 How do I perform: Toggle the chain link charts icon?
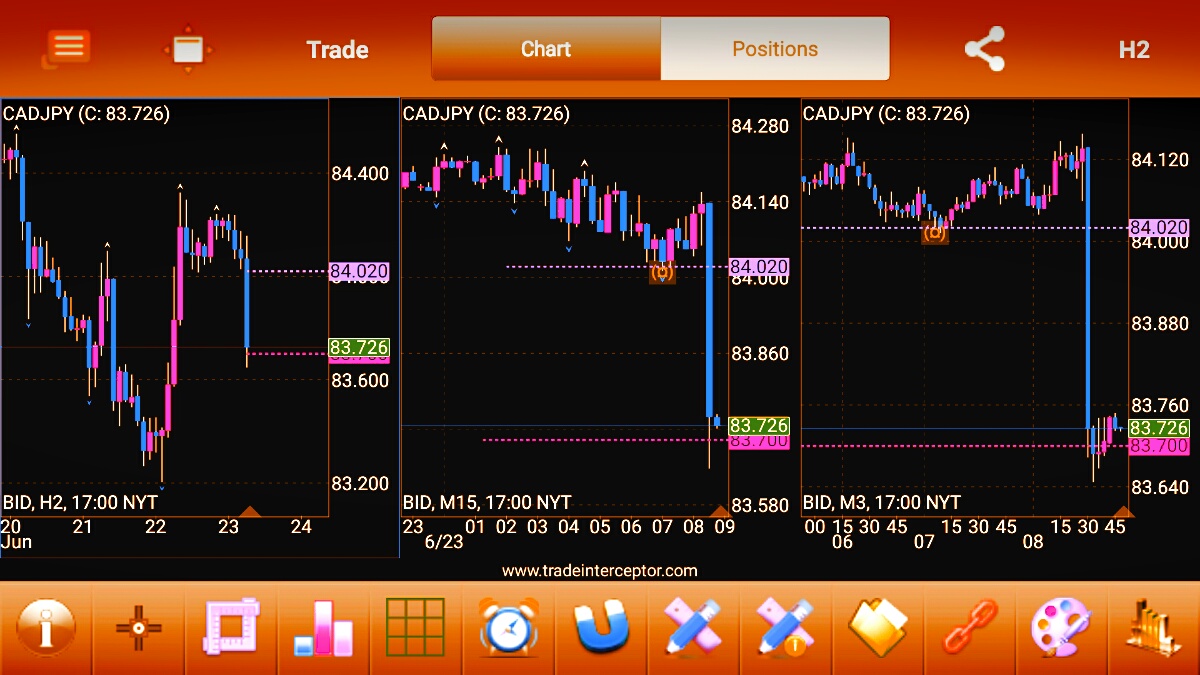coord(970,629)
